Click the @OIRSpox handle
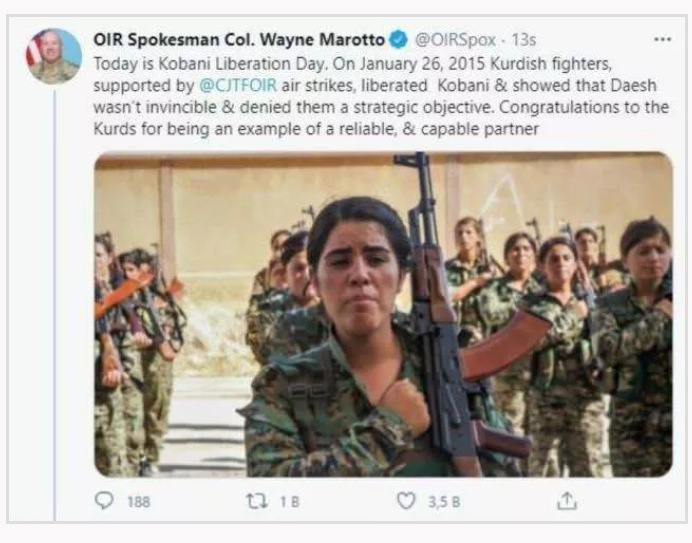Screen dimensions: 692x543 tap(455, 40)
